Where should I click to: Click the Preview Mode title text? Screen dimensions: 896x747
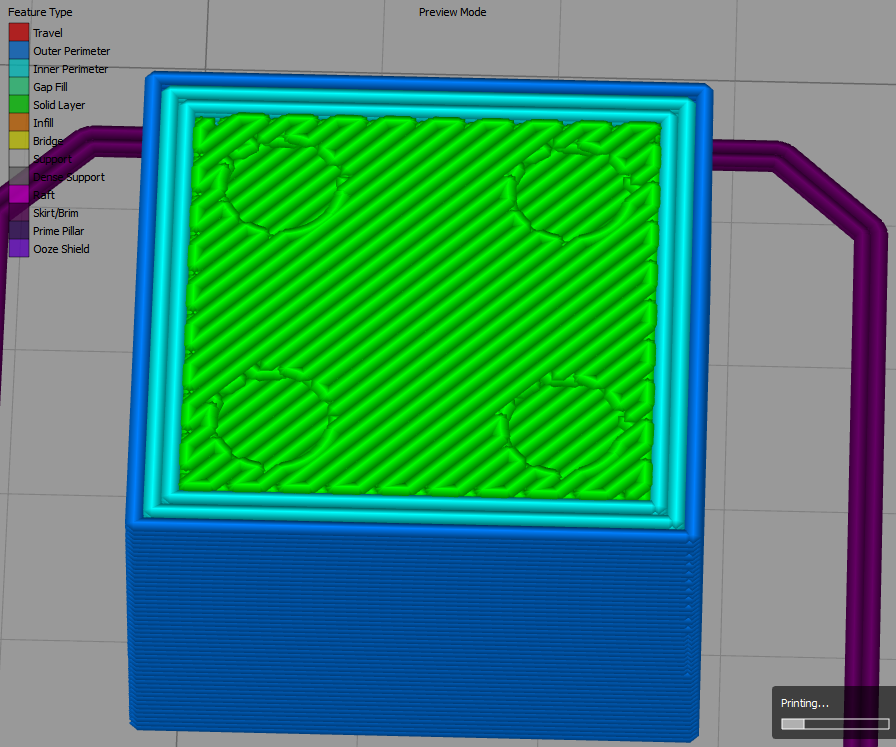452,13
